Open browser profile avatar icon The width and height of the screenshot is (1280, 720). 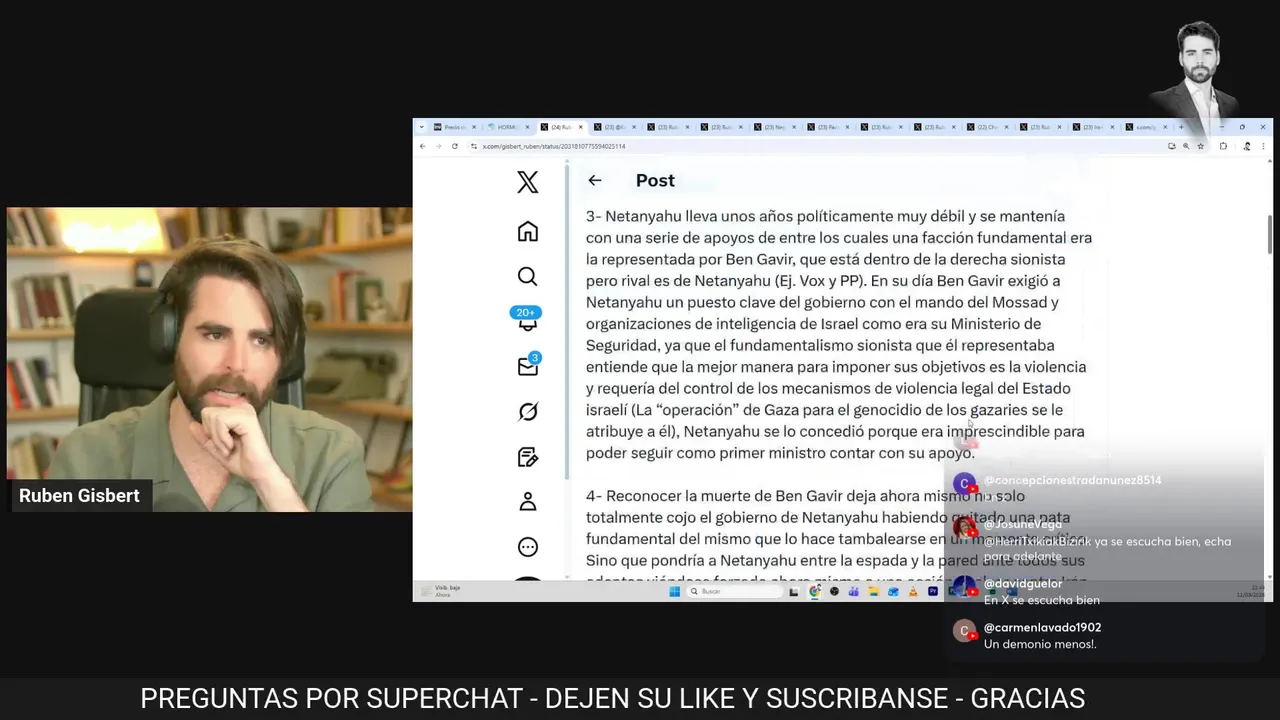[1247, 146]
